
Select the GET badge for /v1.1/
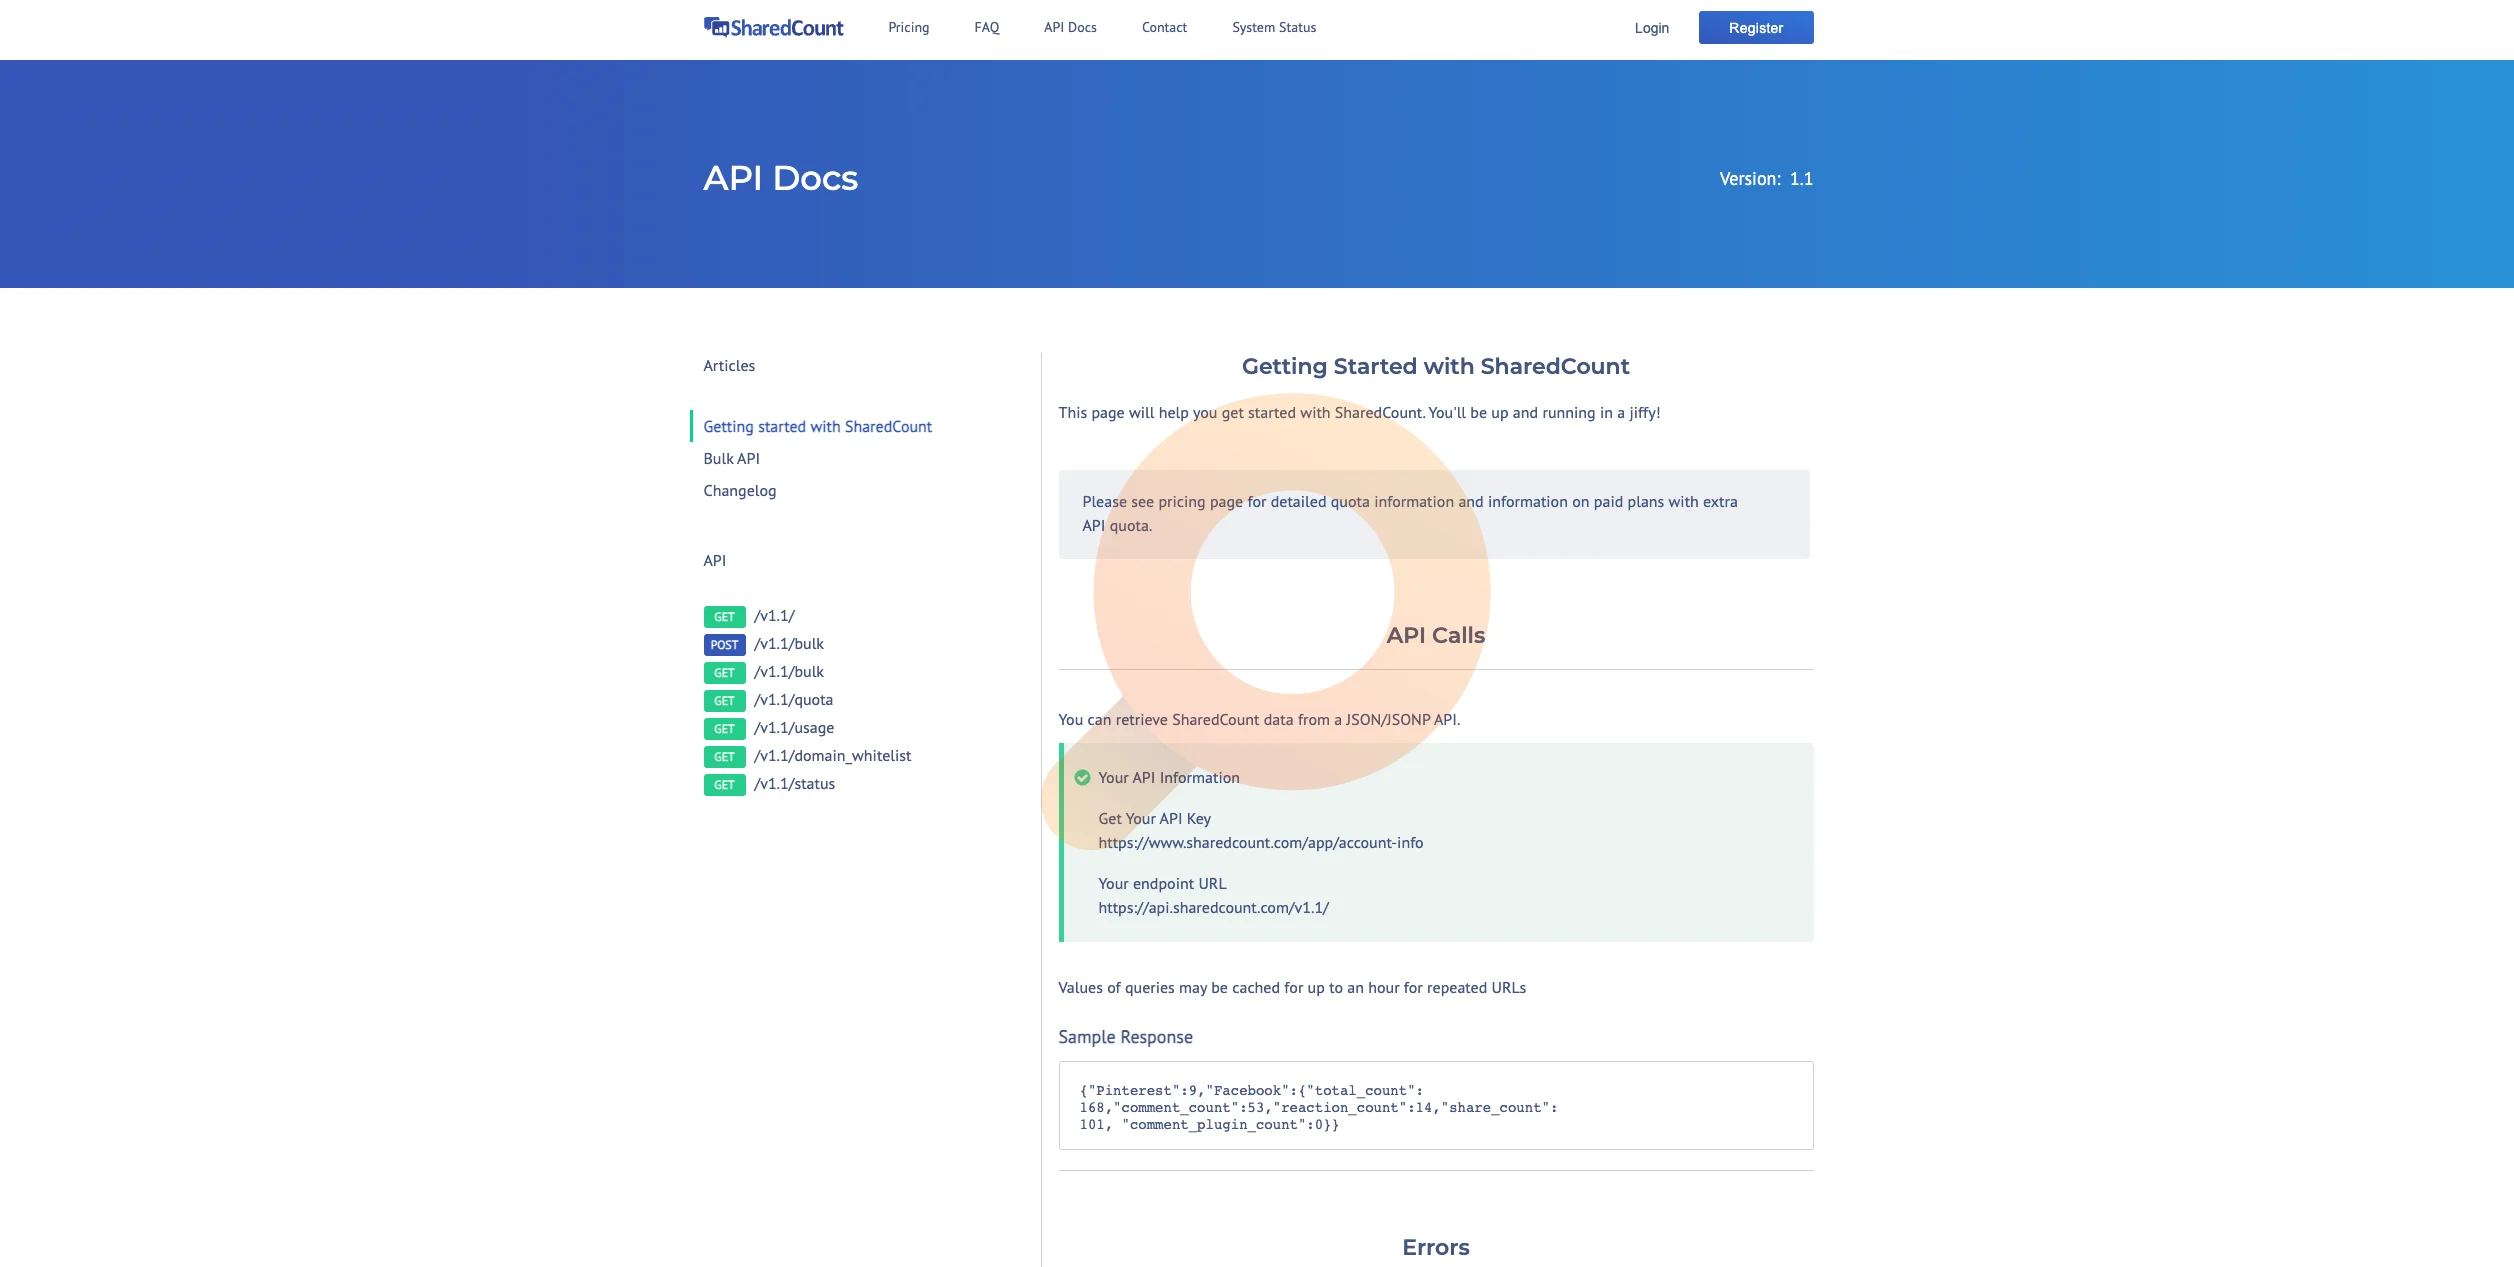point(724,617)
